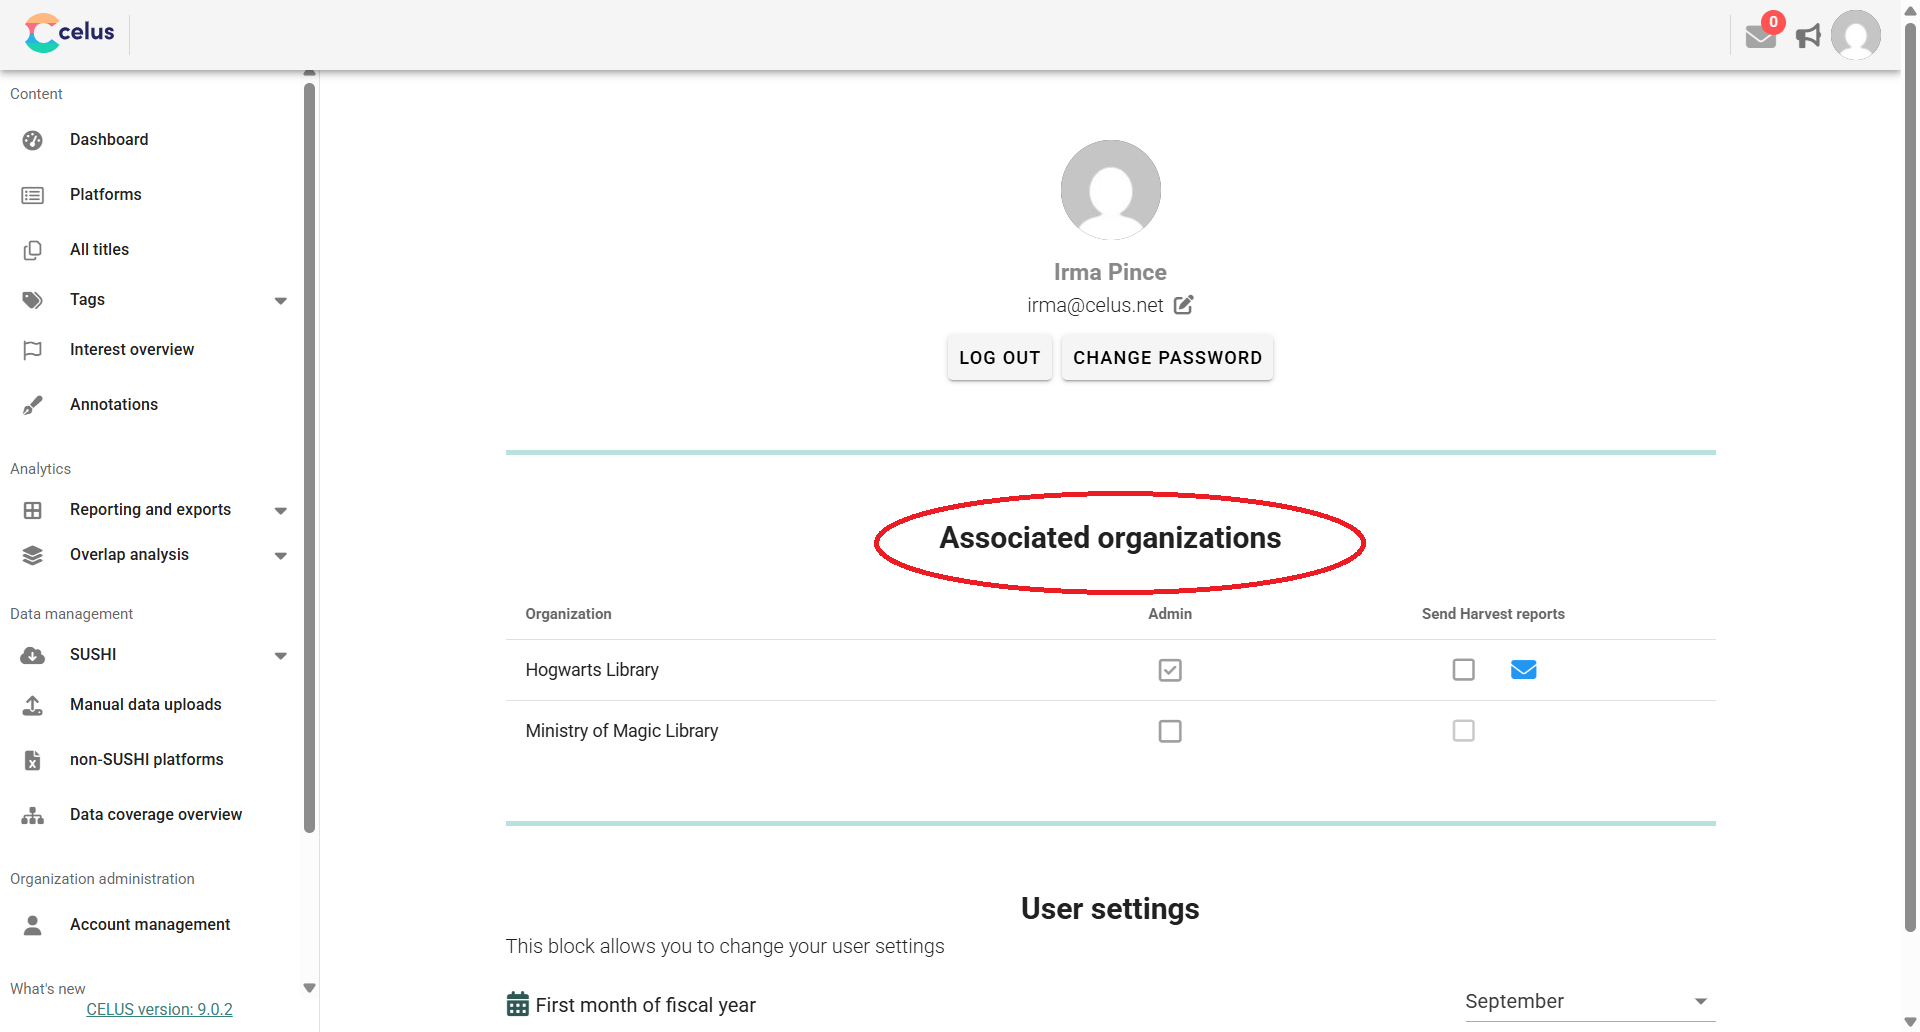Image resolution: width=1920 pixels, height=1032 pixels.
Task: Edit email using the pencil icon
Action: click(1184, 305)
